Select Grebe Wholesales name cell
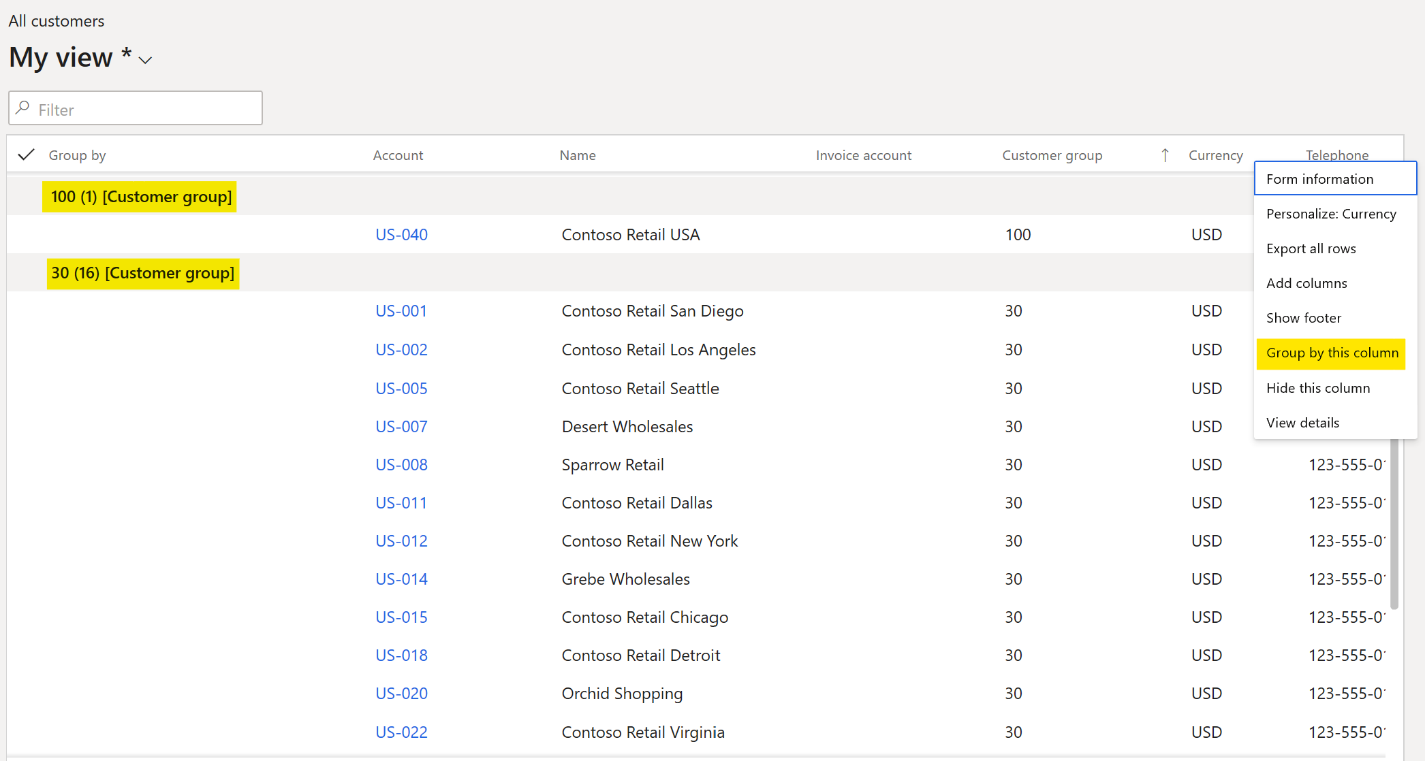Viewport: 1425px width, 761px height. [x=626, y=579]
